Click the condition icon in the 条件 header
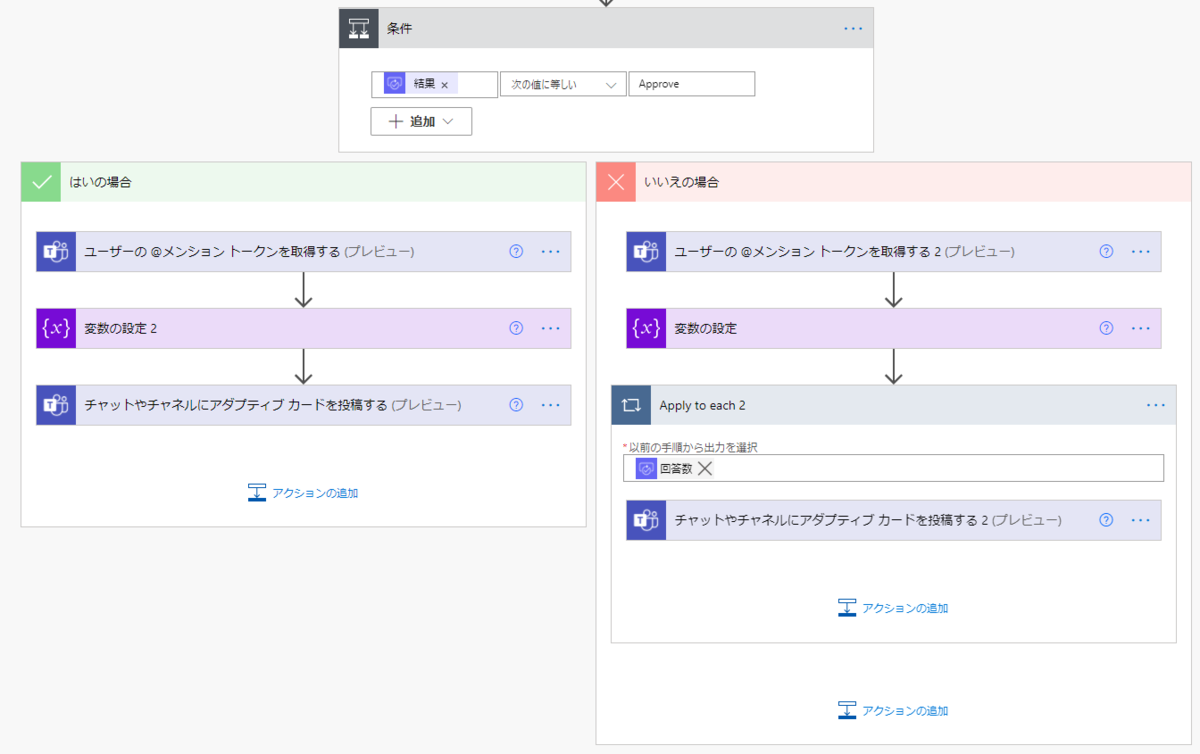The width and height of the screenshot is (1200, 754). click(357, 28)
